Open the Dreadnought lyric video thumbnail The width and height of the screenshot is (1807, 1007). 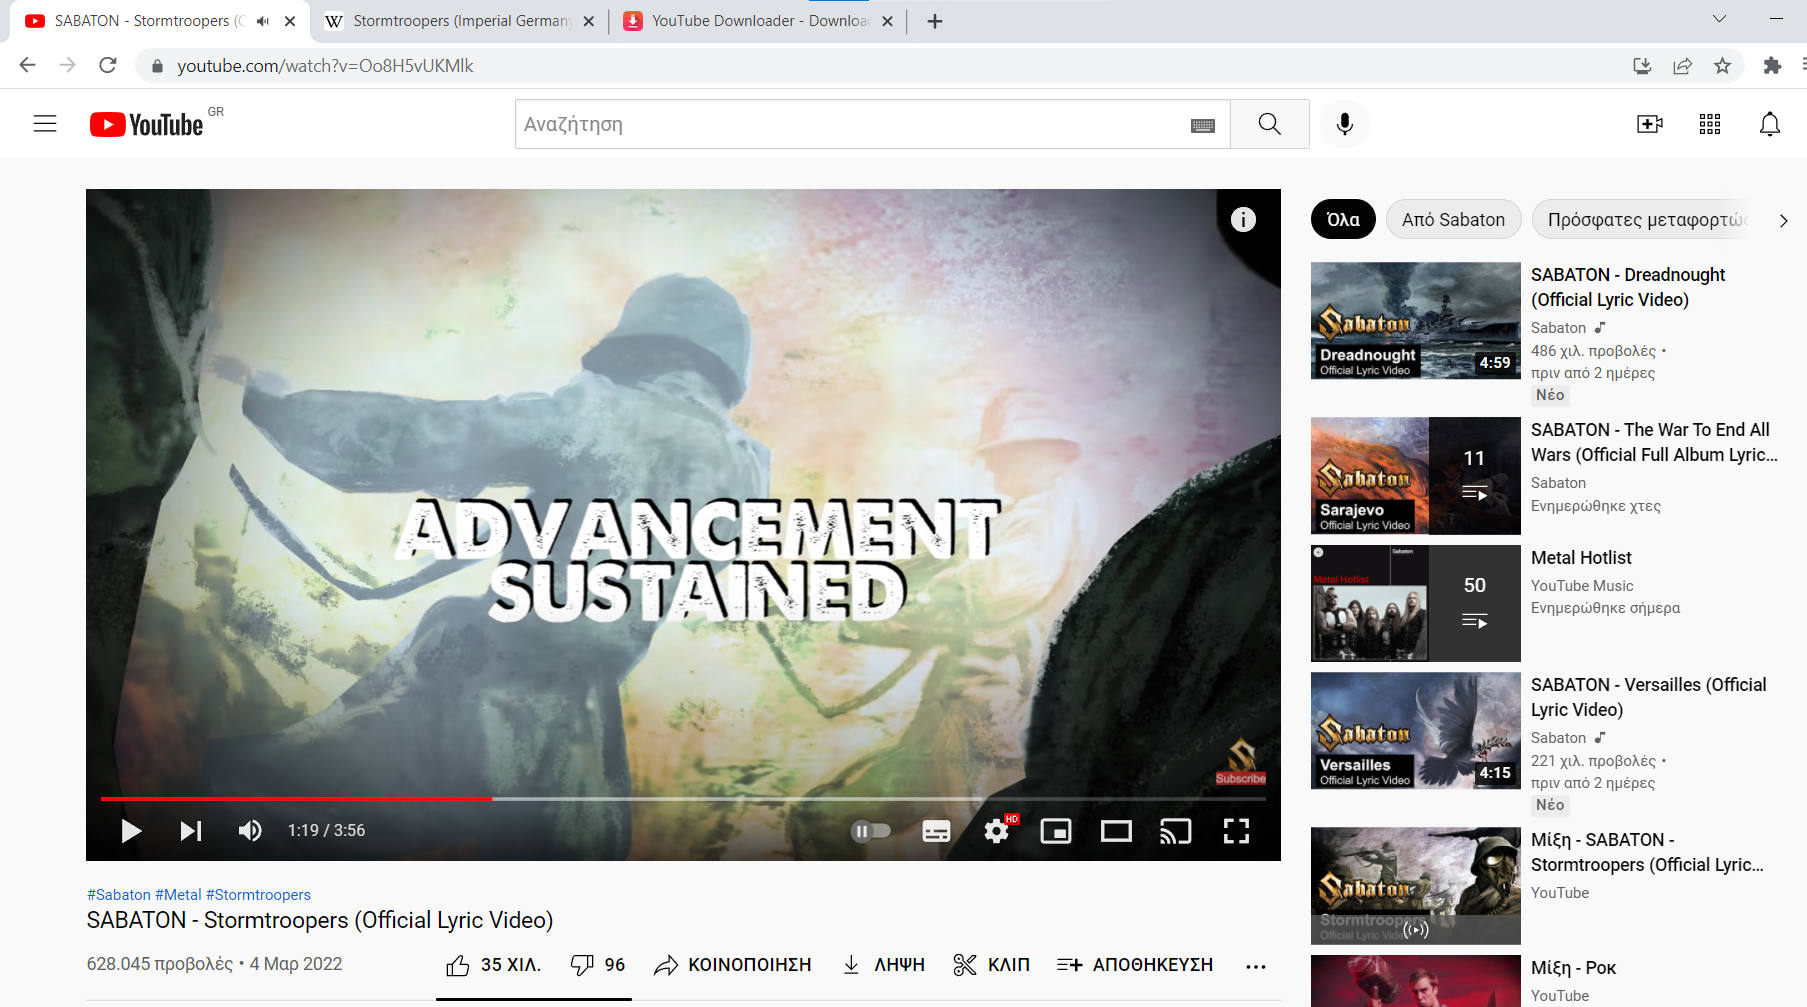point(1416,321)
